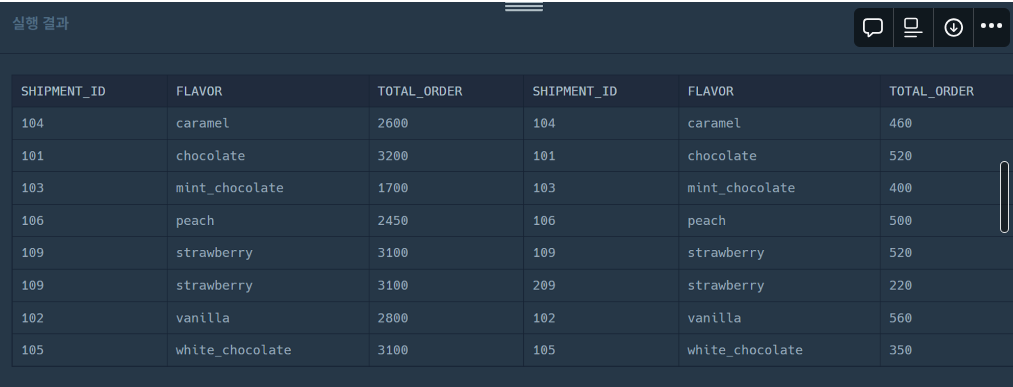Grab the panel resize handle at top
Screen dimensions: 1013x387
(x=523, y=7)
